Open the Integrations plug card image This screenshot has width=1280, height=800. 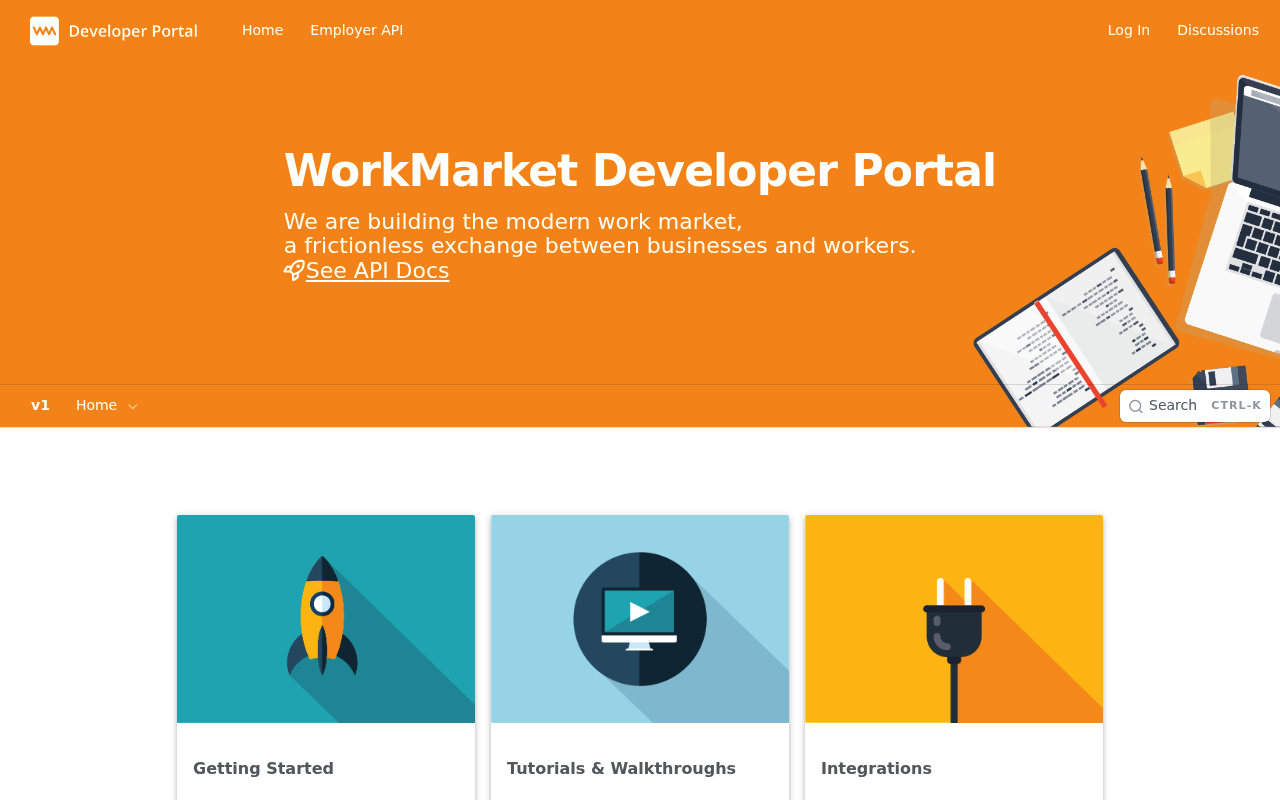[954, 619]
